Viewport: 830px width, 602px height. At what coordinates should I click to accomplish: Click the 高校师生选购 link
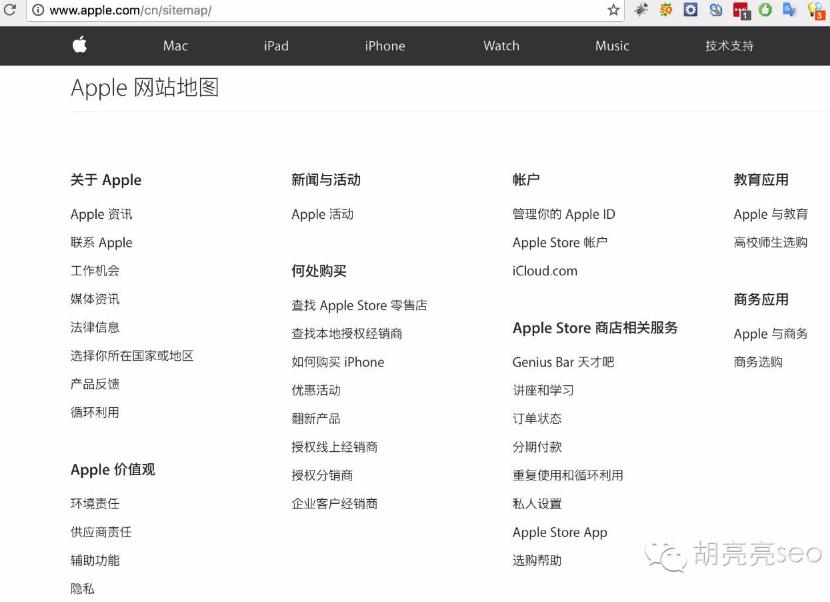click(x=770, y=242)
